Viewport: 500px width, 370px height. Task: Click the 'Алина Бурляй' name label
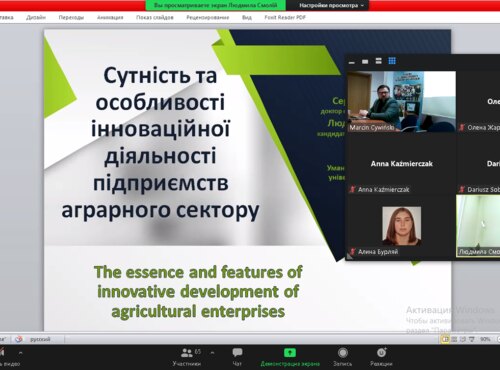(378, 252)
